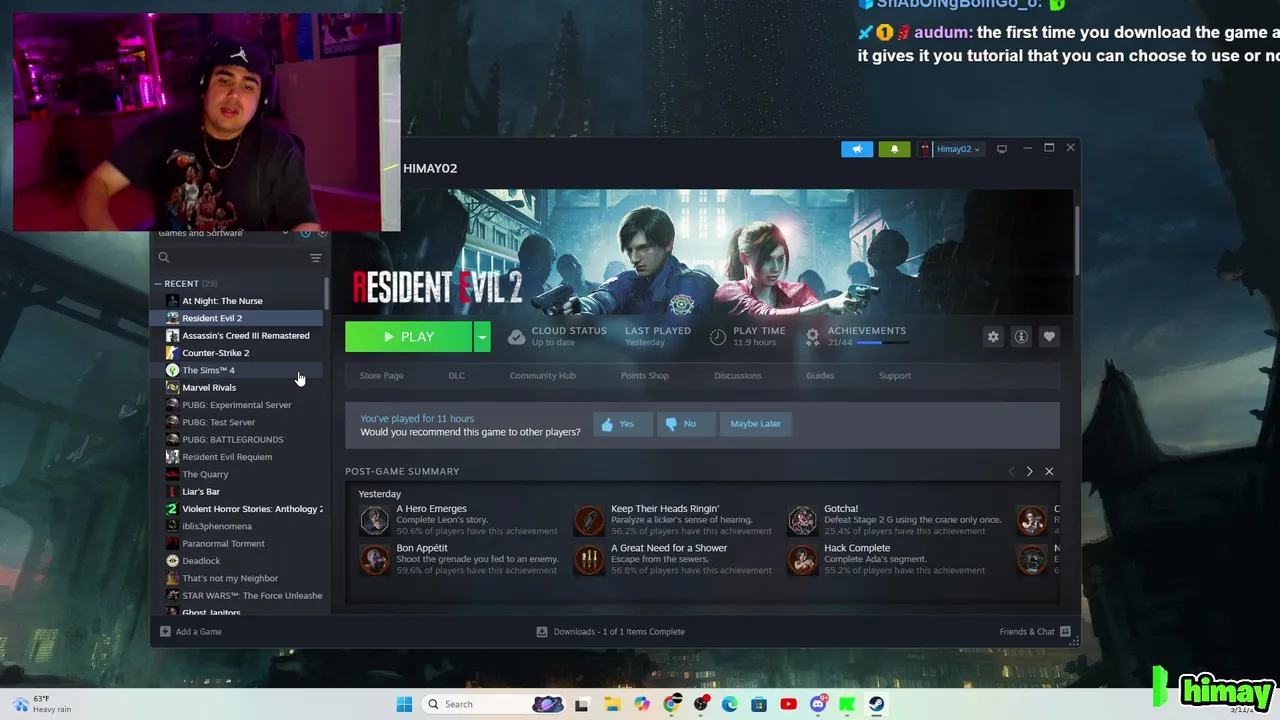
Task: Open the Discussions tab
Action: (x=738, y=376)
